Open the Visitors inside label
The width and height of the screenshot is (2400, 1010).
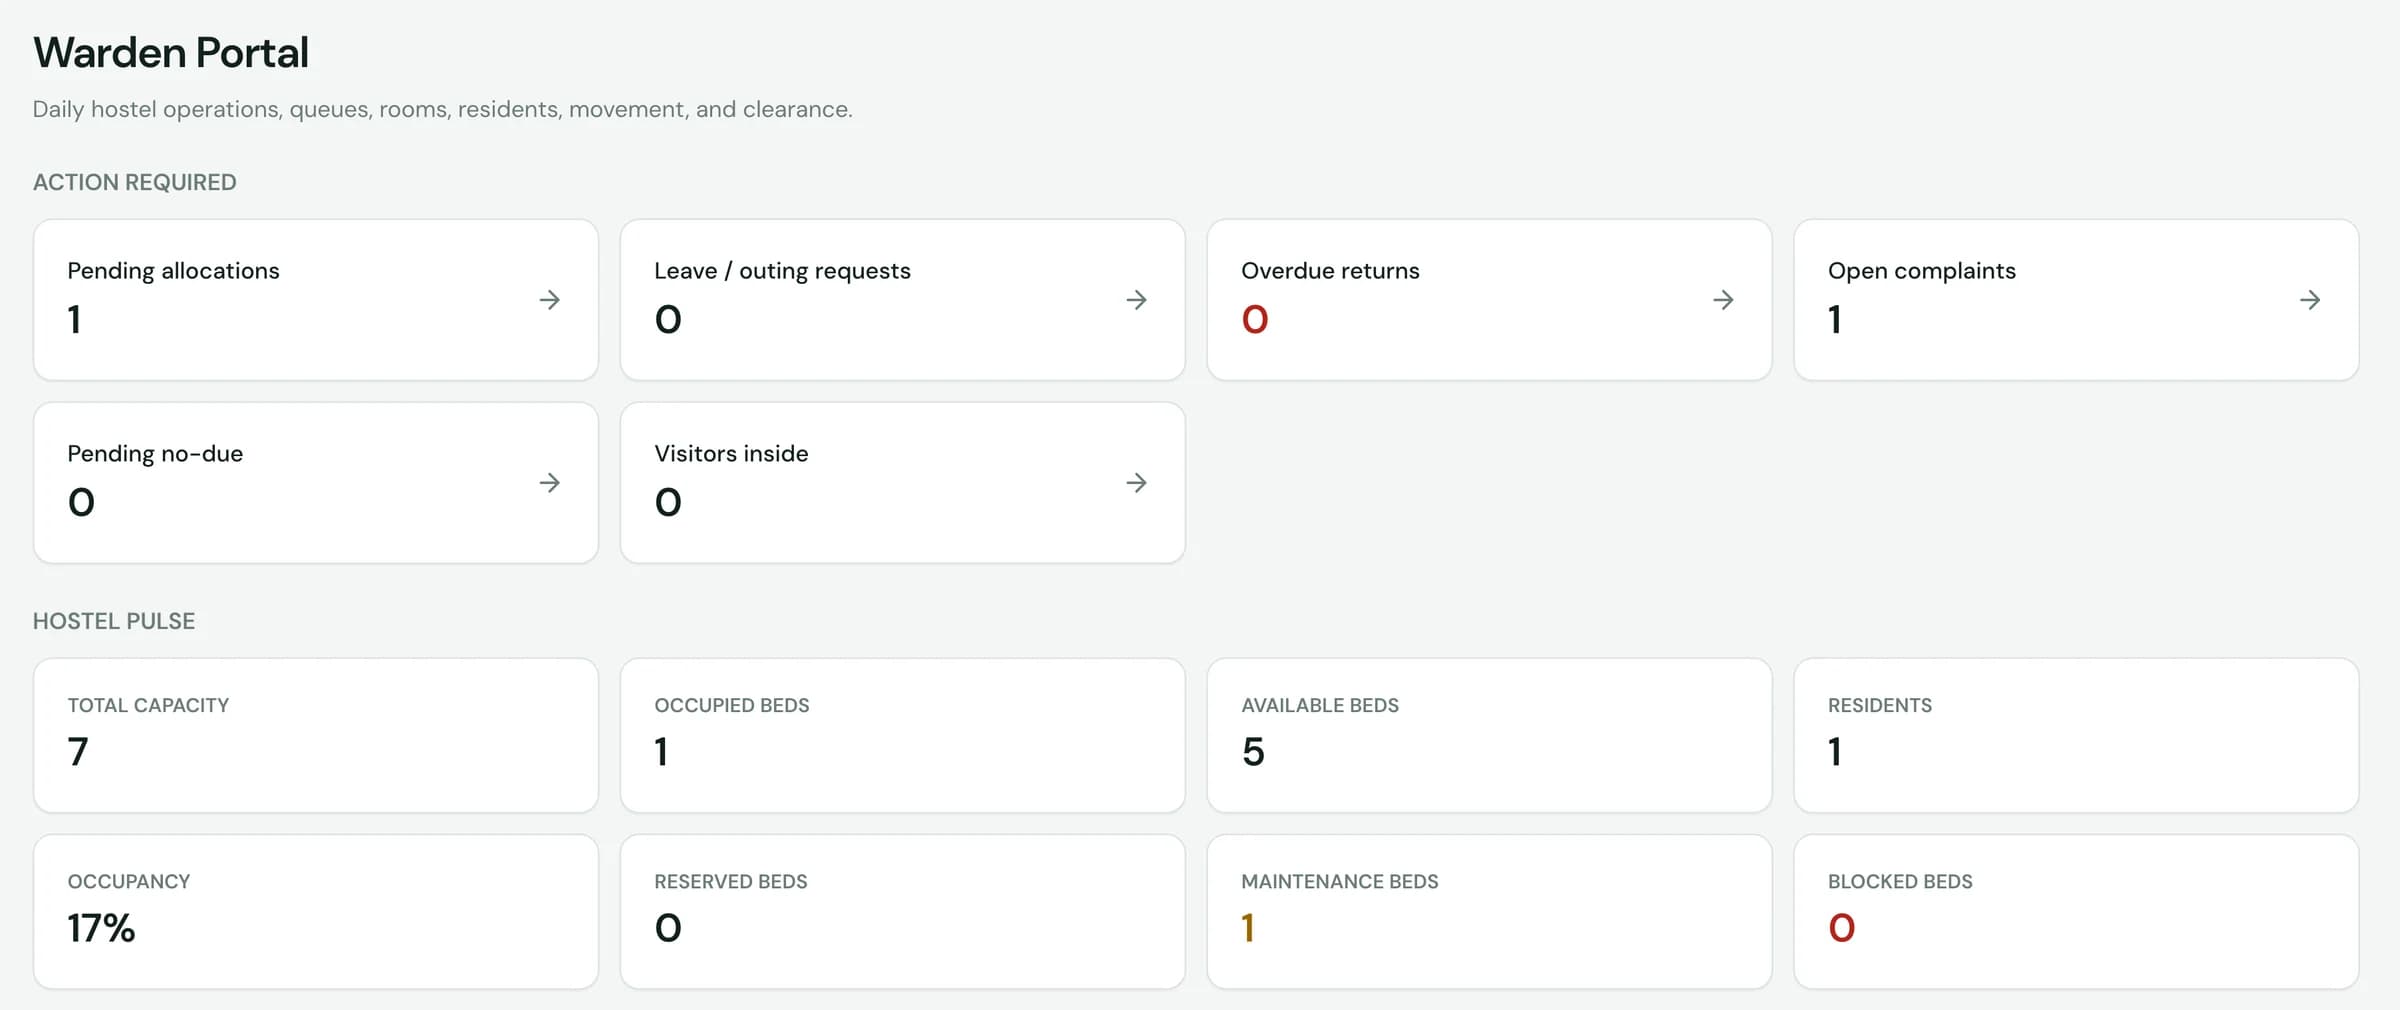731,454
